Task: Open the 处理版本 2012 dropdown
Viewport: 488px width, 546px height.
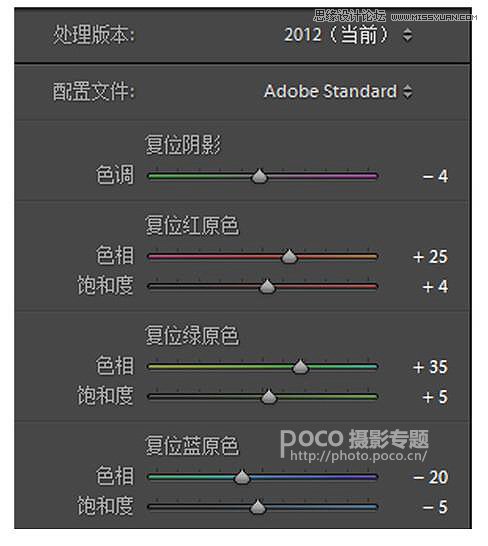Action: pos(348,35)
